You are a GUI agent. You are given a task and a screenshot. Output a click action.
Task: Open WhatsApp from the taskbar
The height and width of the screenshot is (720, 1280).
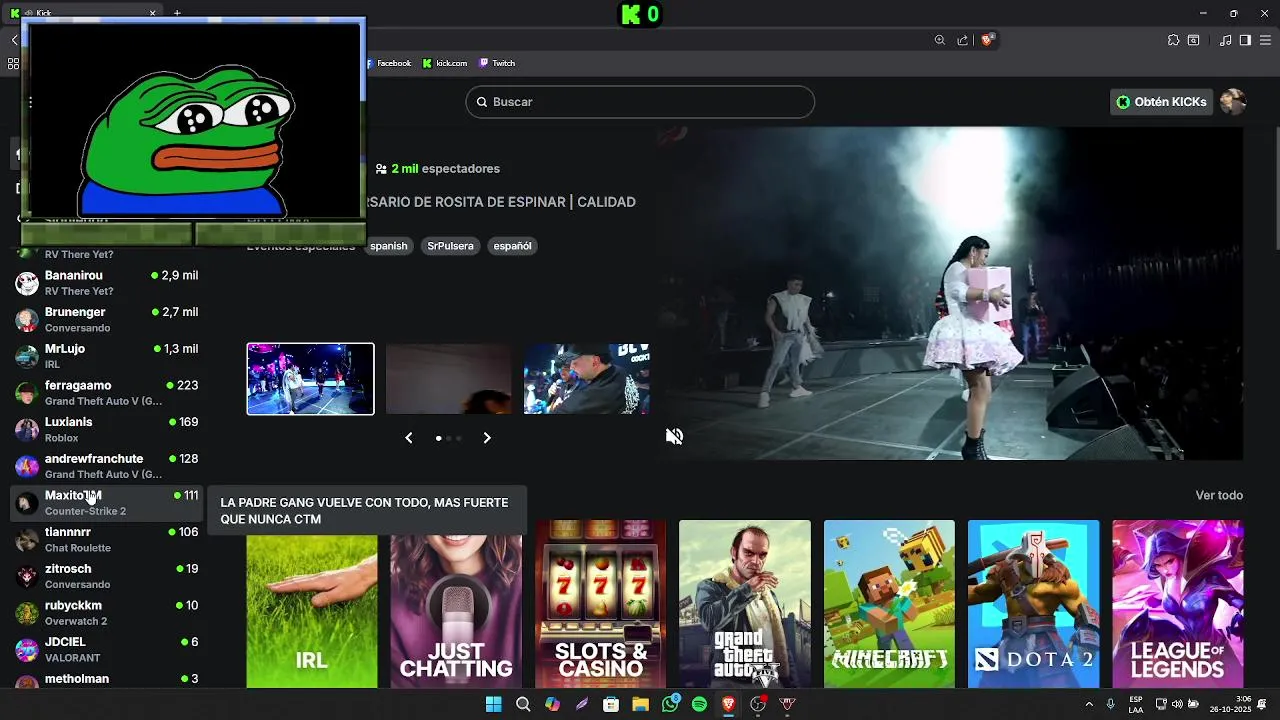(670, 704)
